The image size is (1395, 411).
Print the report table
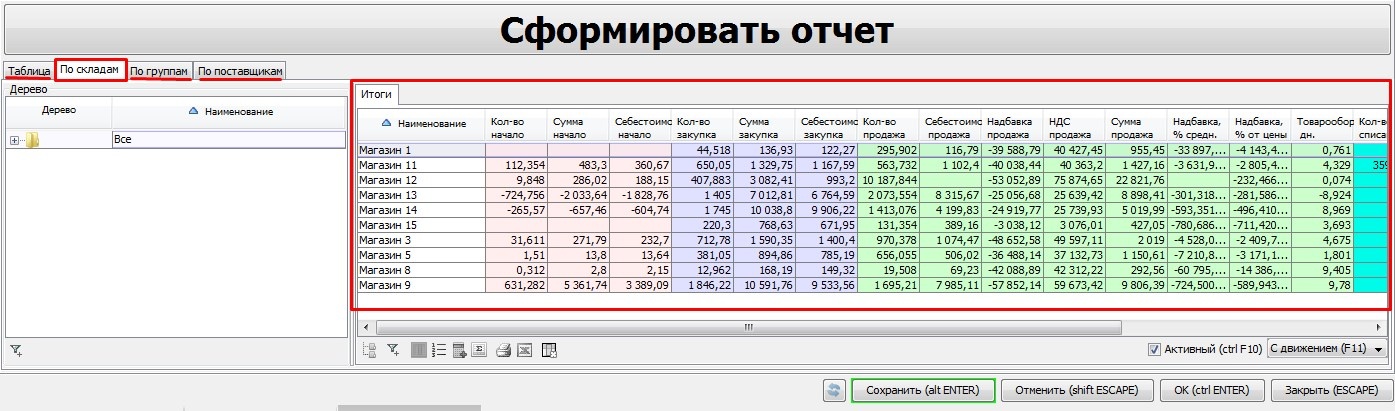coord(504,350)
